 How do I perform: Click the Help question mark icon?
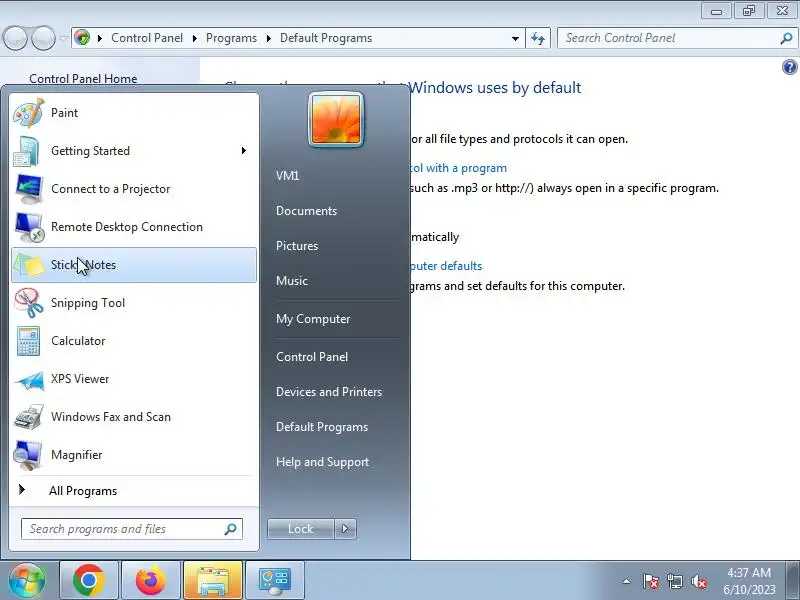789,67
